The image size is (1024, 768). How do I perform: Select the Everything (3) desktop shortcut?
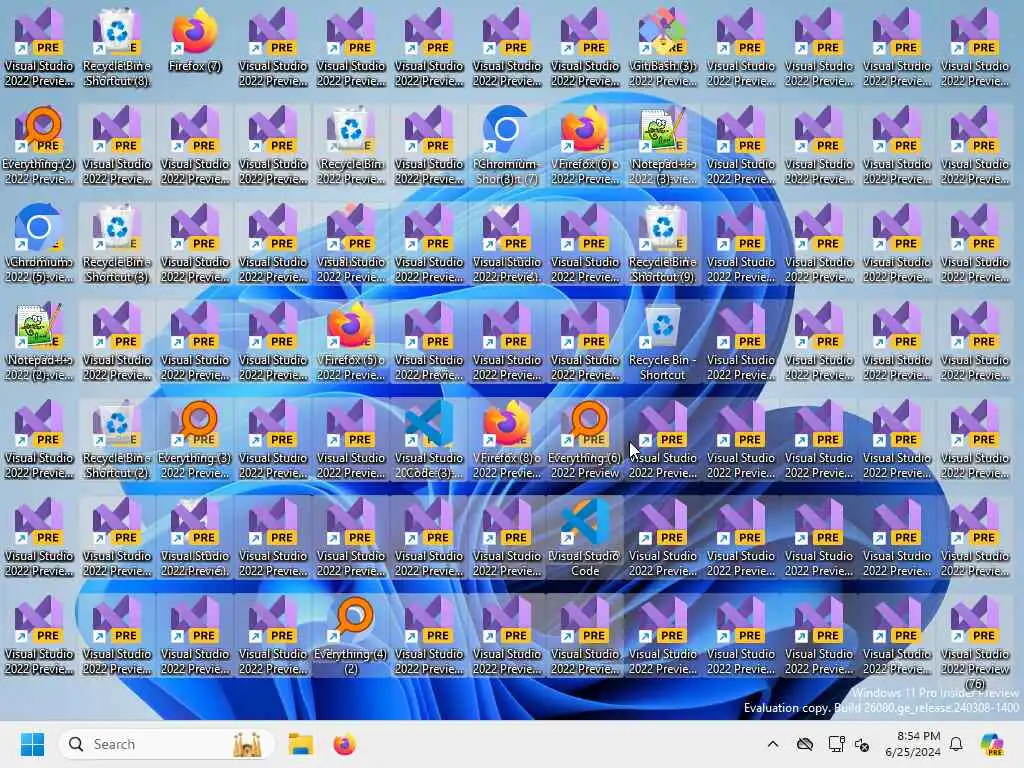point(195,439)
